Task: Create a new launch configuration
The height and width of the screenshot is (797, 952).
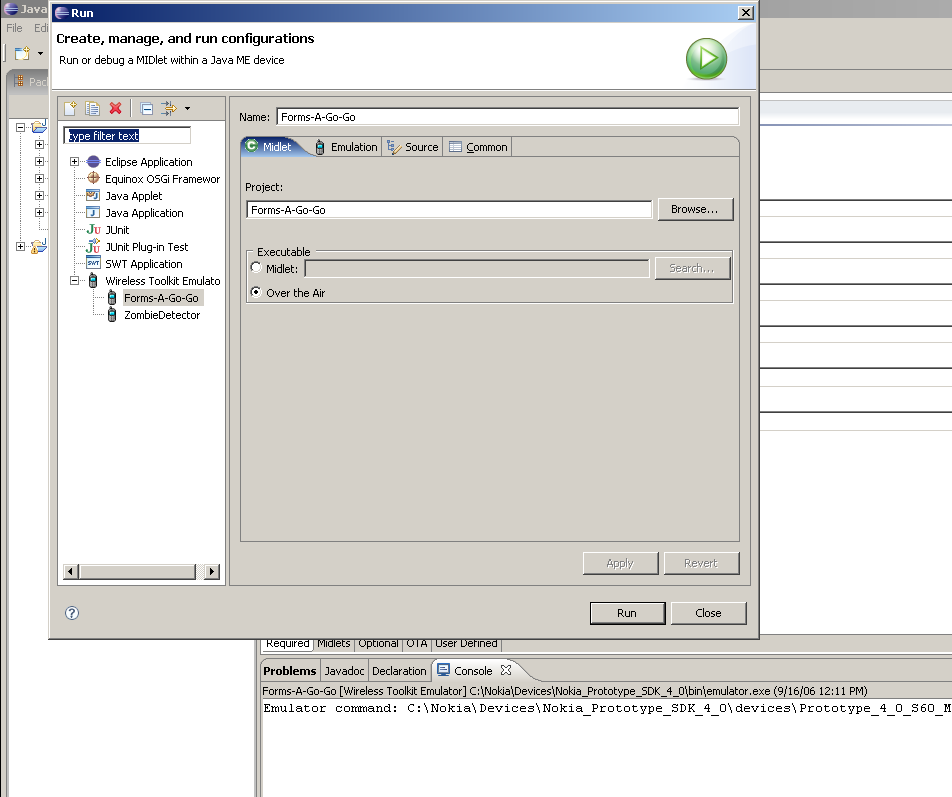Action: point(69,108)
